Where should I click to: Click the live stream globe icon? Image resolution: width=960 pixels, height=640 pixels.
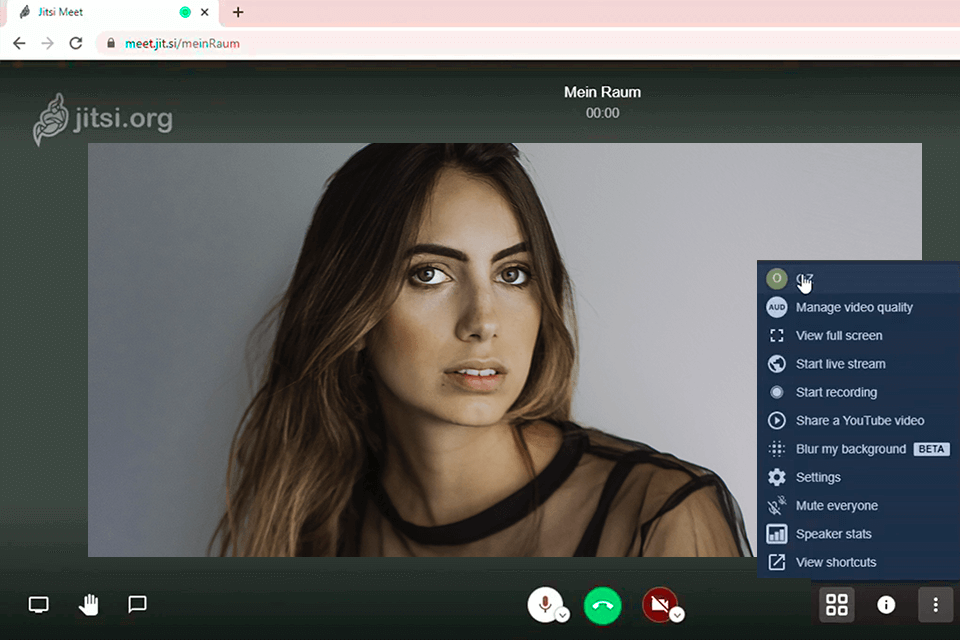click(776, 364)
